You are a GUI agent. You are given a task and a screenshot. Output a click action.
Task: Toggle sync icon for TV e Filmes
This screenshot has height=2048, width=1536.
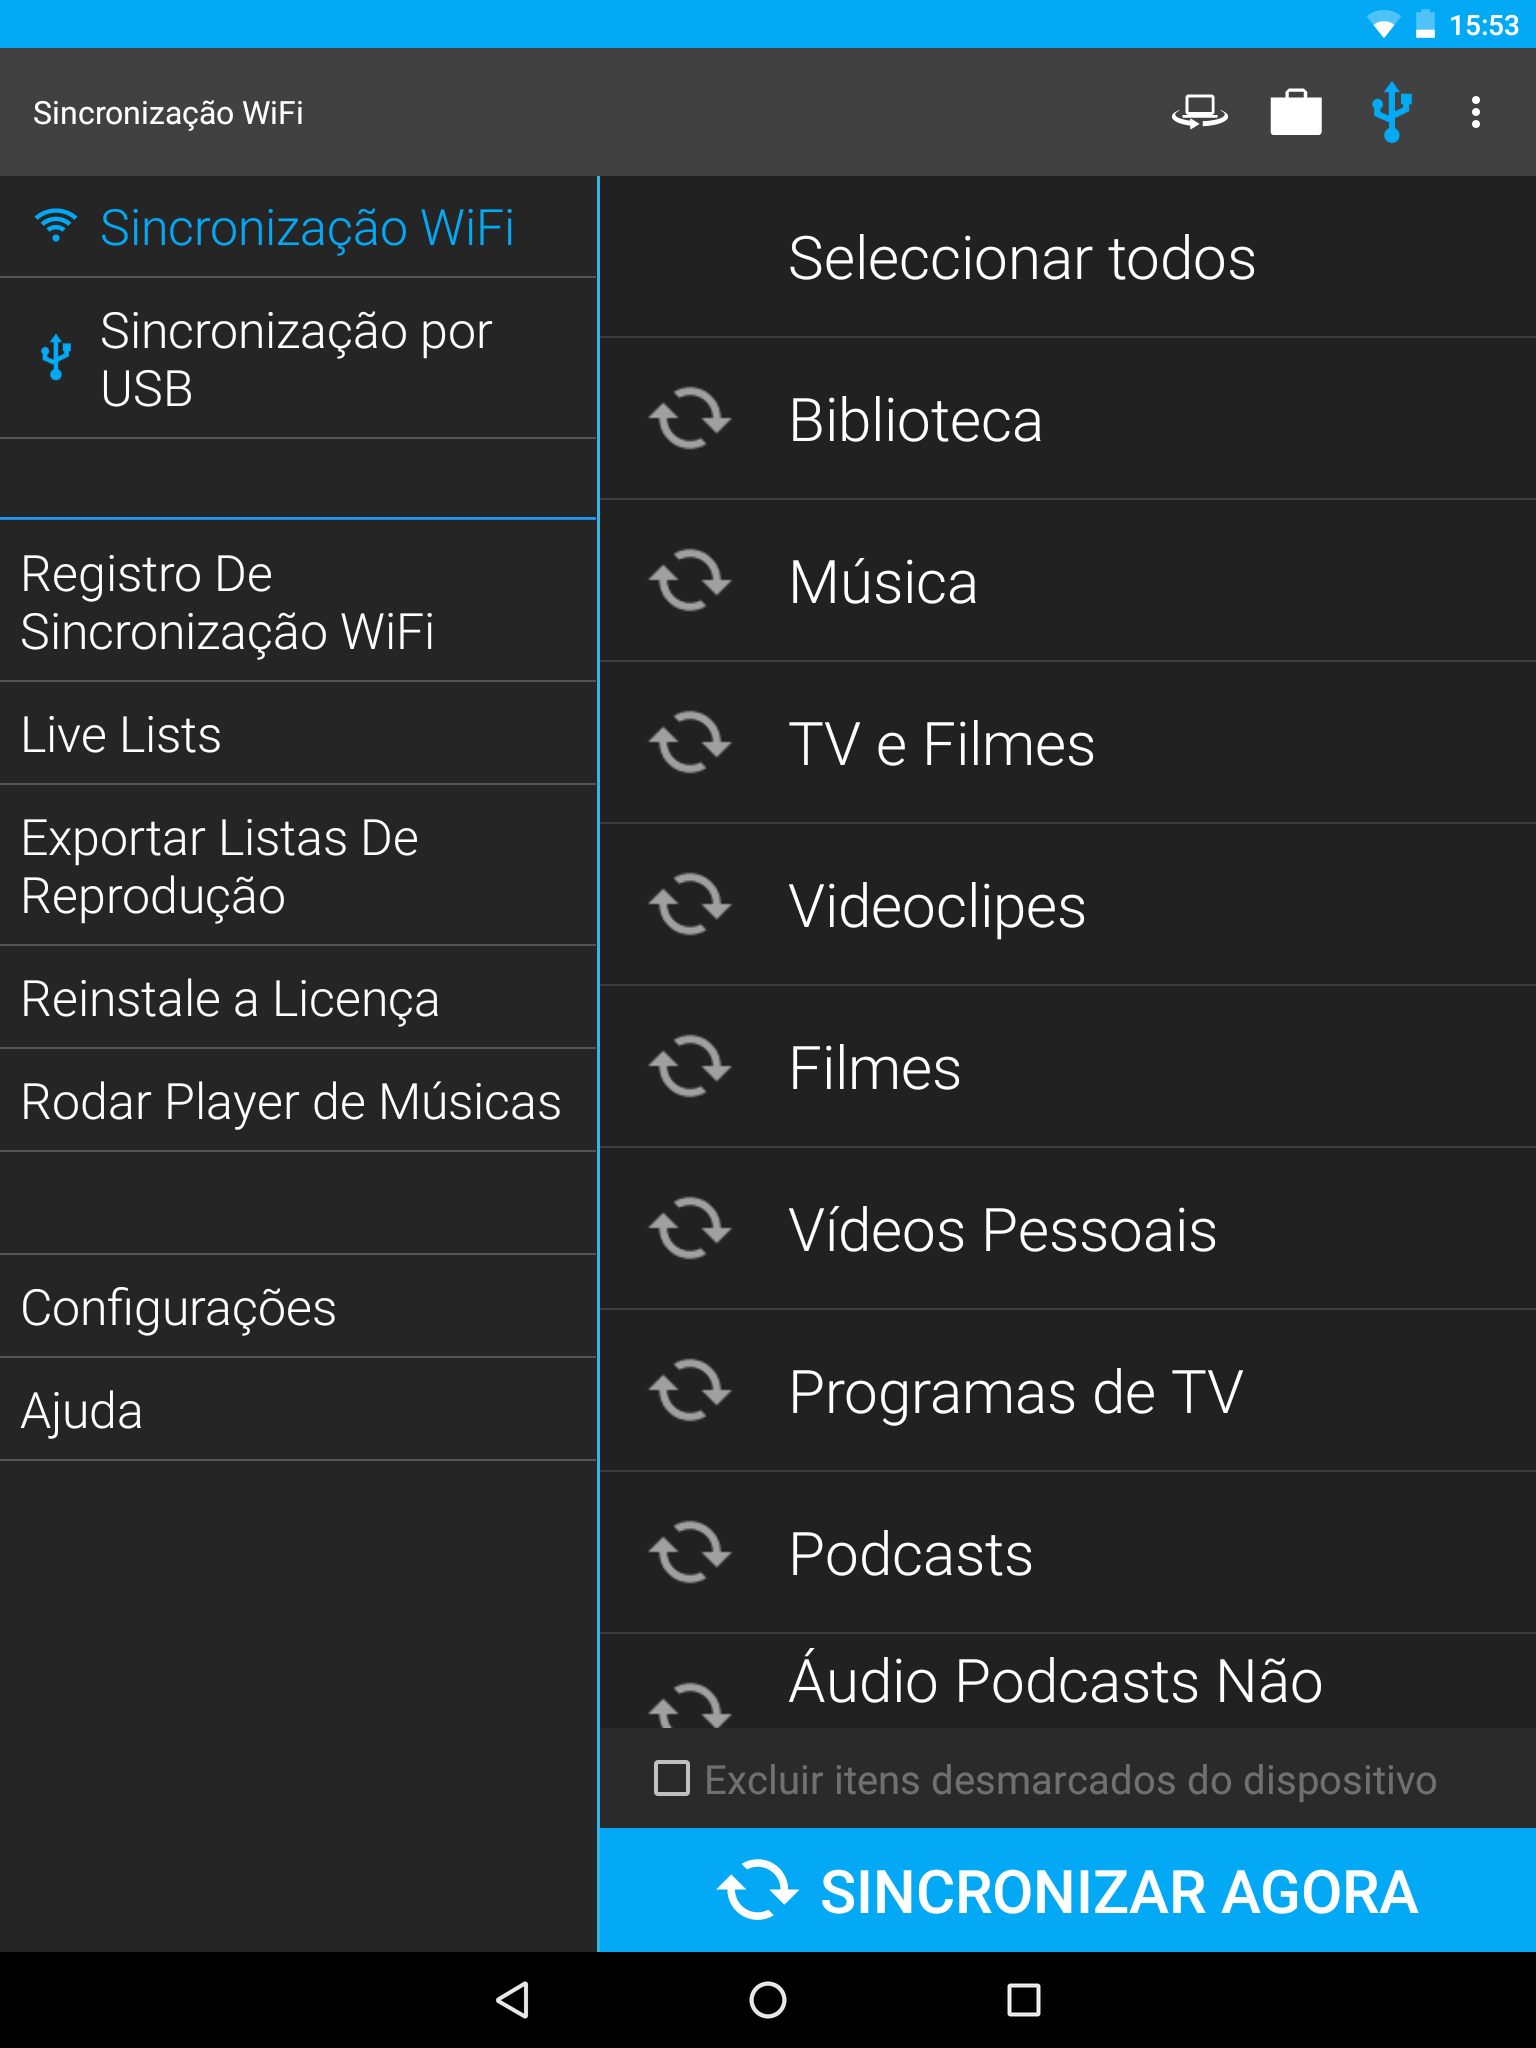click(x=690, y=743)
